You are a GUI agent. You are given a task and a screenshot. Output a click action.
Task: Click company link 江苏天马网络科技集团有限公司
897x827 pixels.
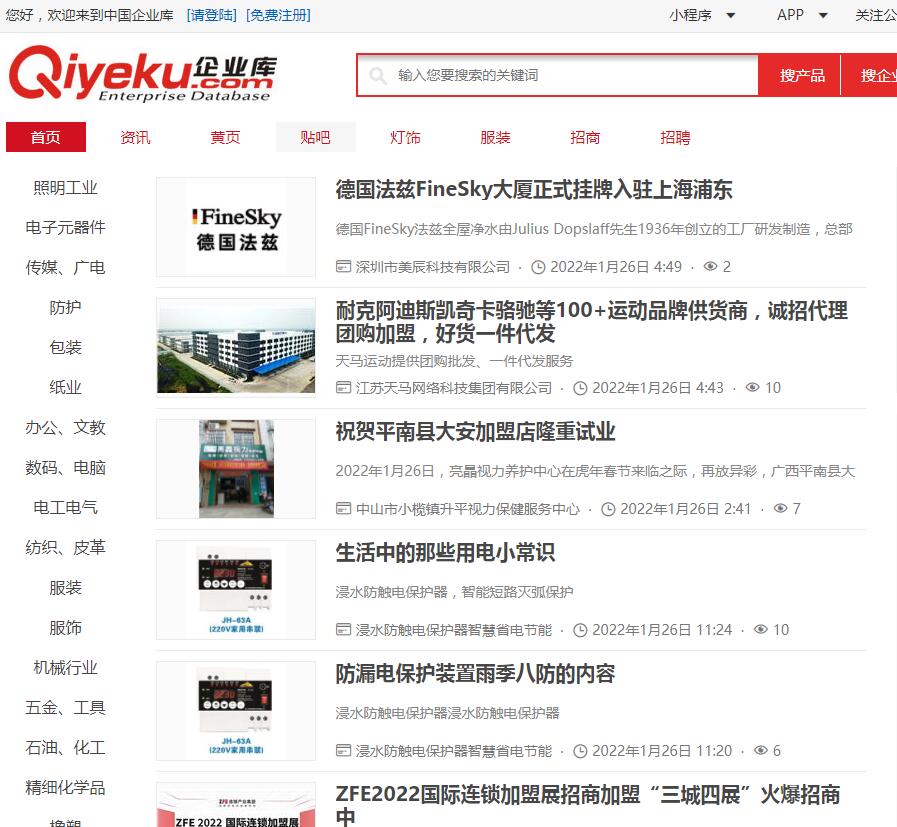454,388
